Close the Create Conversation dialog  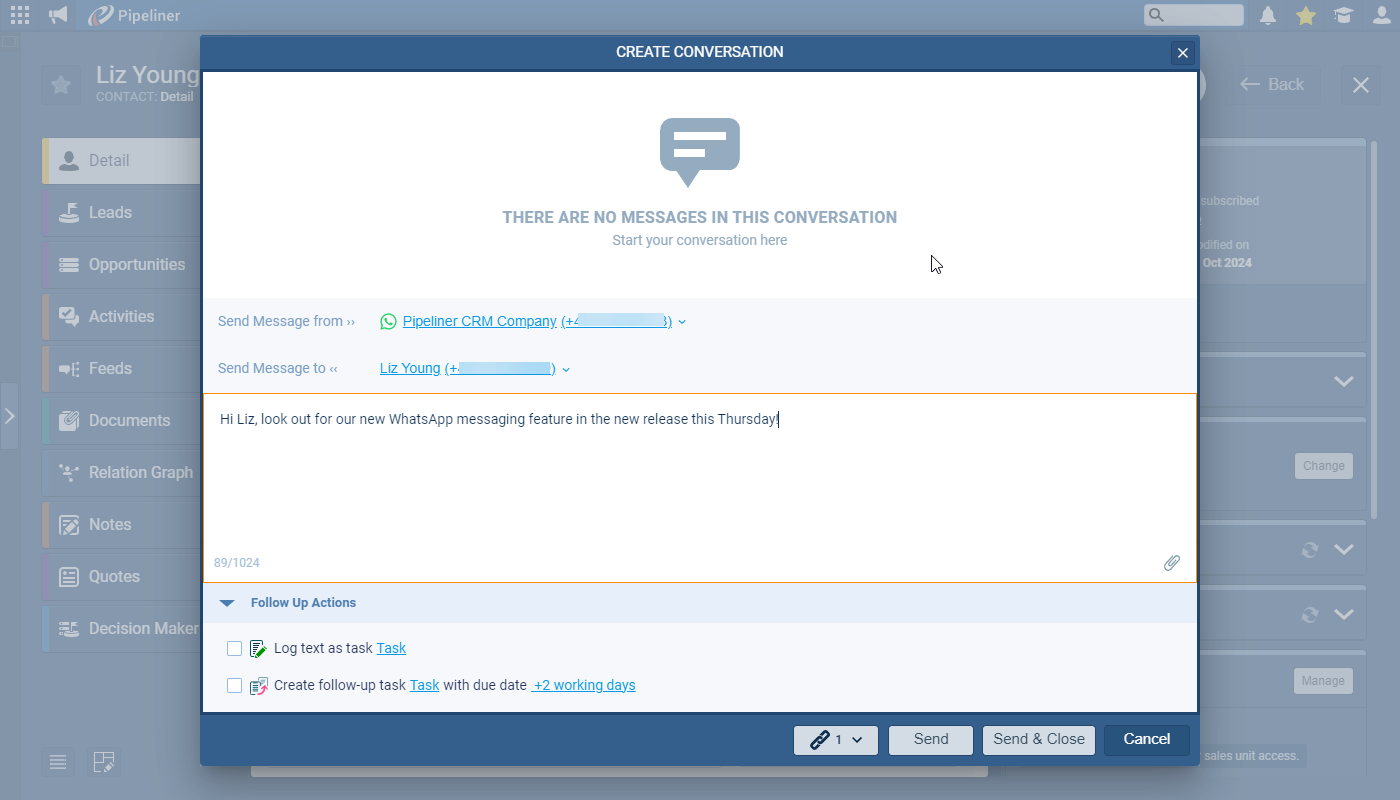tap(1183, 53)
